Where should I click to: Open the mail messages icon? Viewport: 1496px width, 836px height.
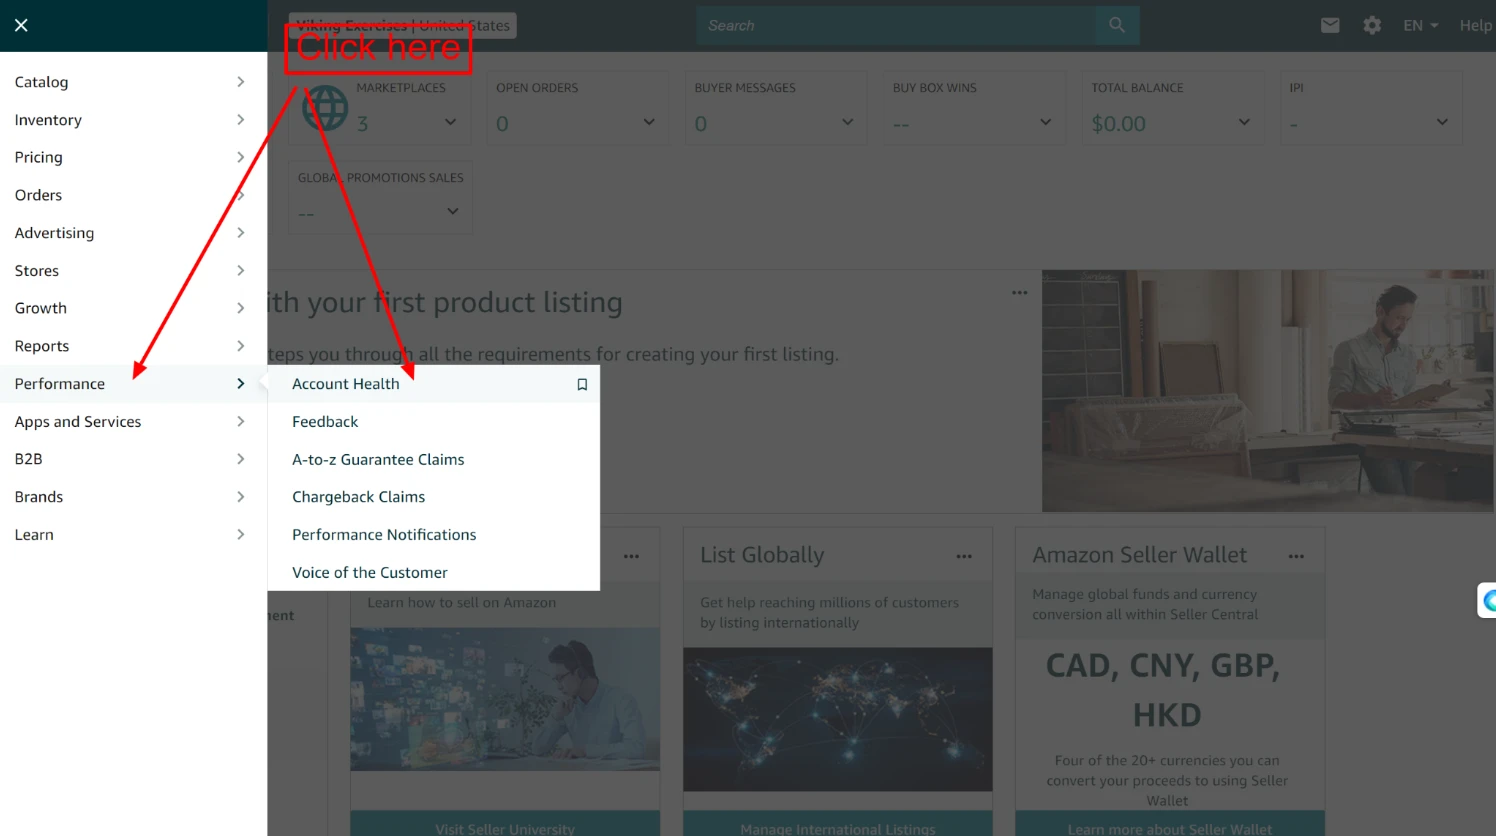(1330, 25)
